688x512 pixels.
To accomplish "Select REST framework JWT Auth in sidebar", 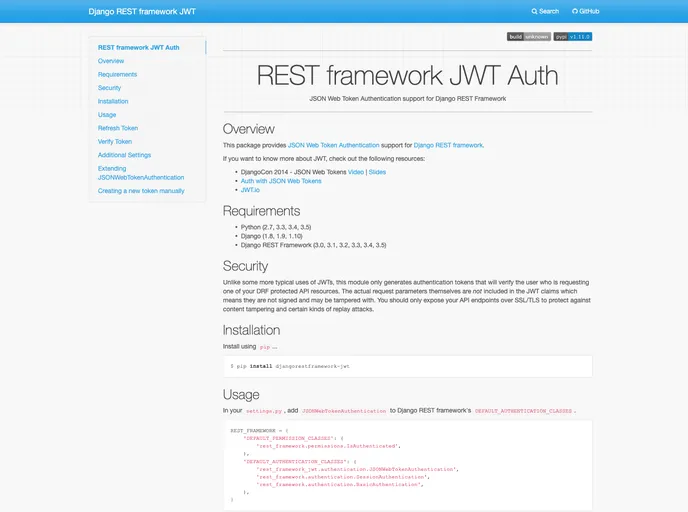I will click(x=139, y=47).
